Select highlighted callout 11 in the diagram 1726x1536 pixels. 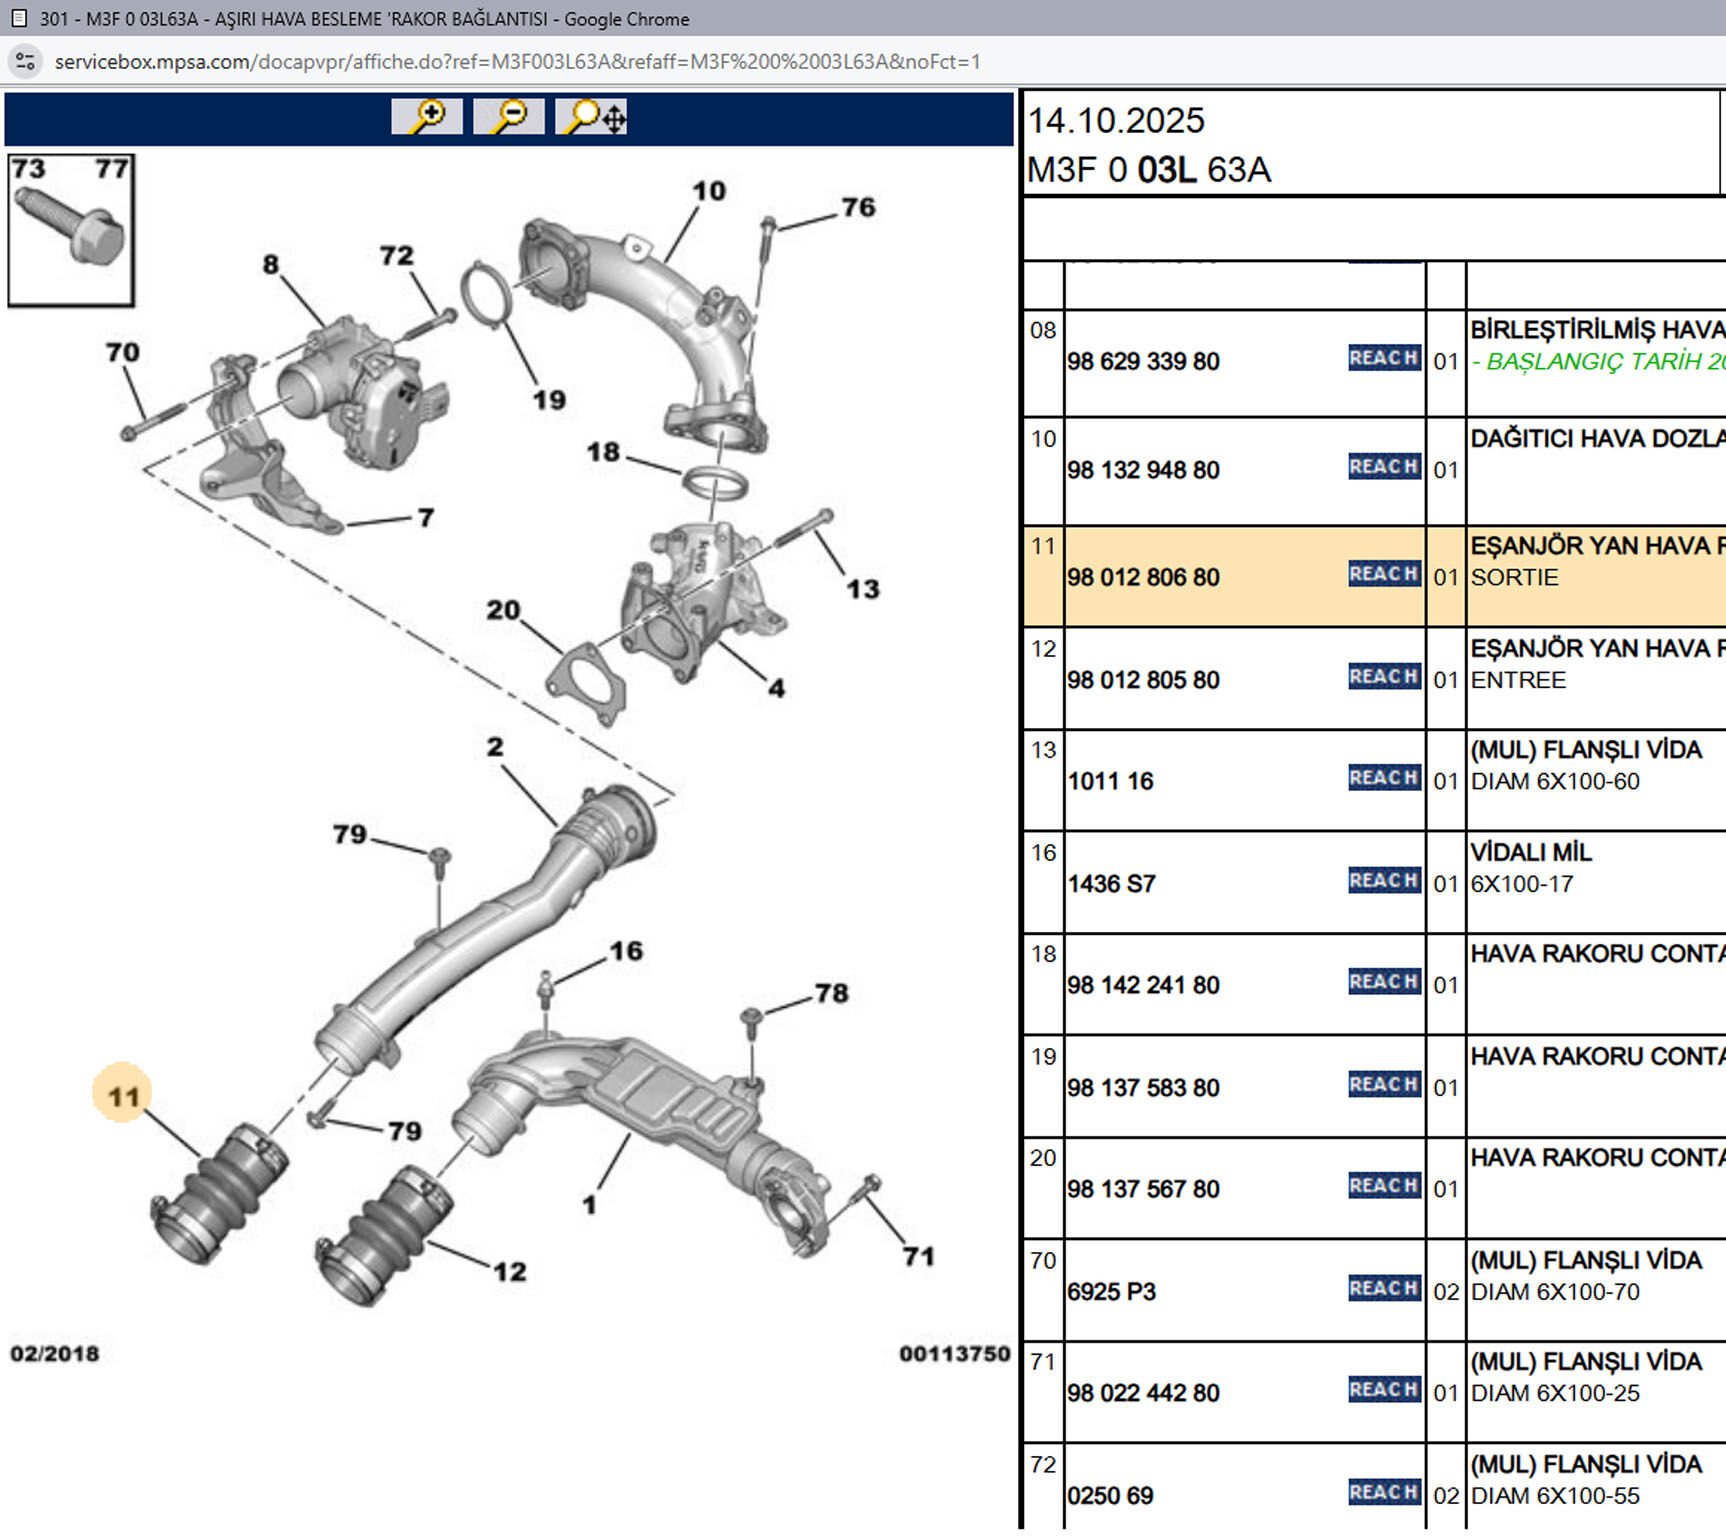(x=122, y=1096)
